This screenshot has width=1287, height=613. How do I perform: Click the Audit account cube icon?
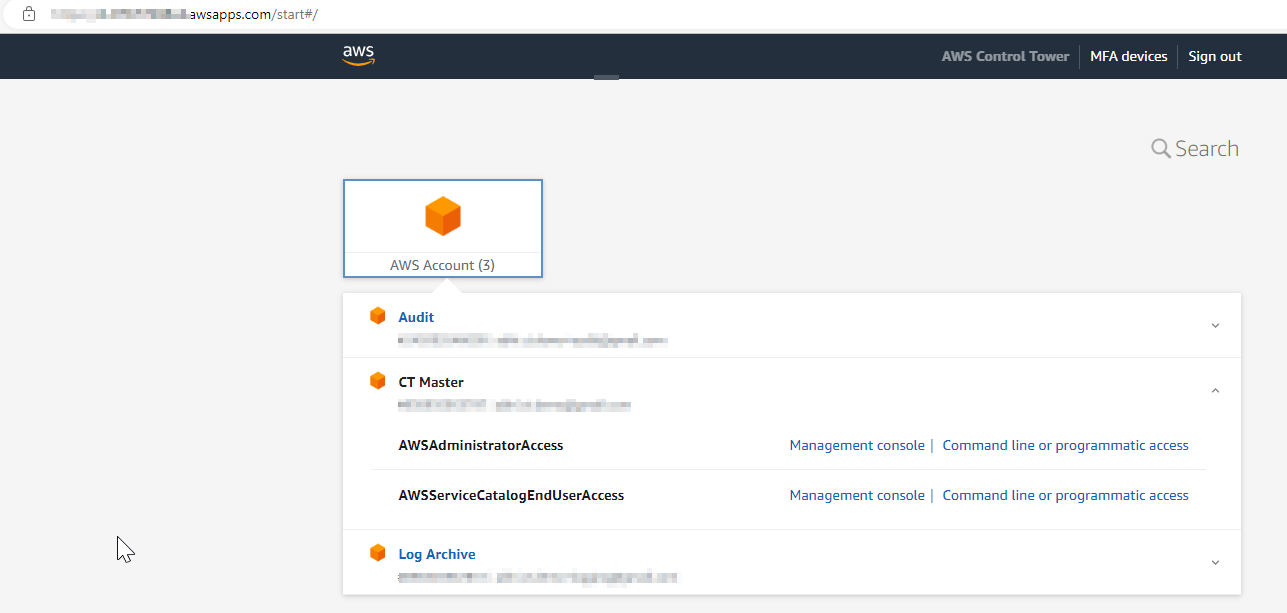(x=377, y=316)
